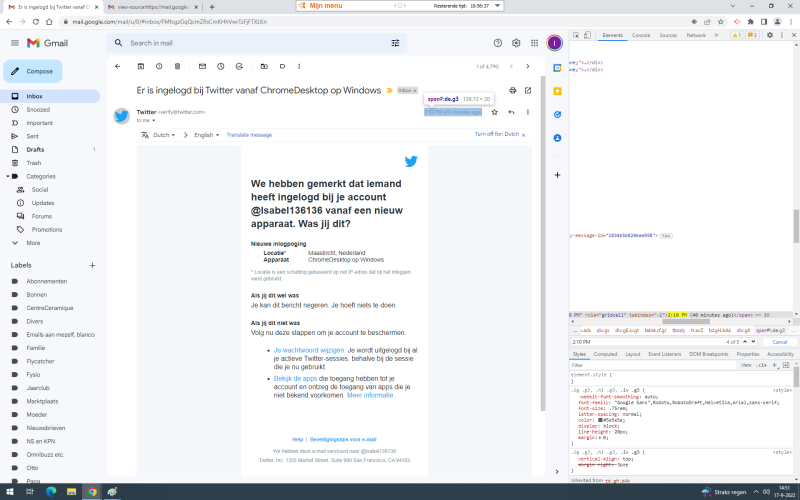Click the Compose button

(x=32, y=71)
